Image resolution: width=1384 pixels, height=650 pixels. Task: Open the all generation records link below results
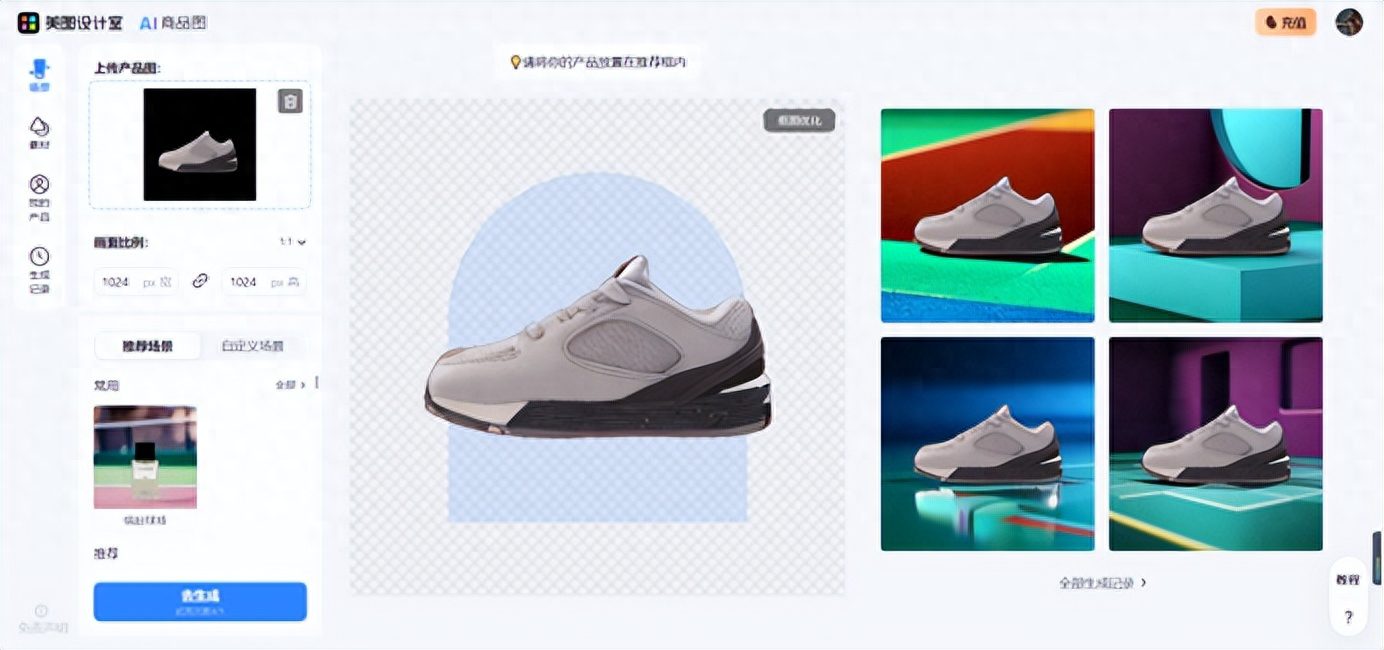(1102, 582)
